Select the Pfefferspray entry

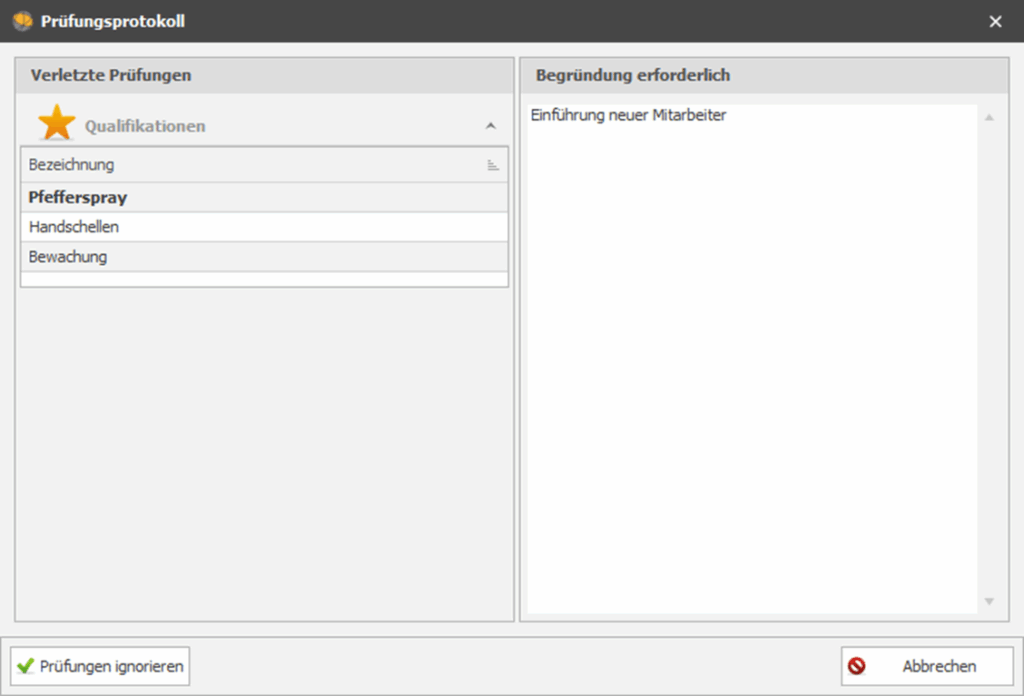tap(78, 197)
